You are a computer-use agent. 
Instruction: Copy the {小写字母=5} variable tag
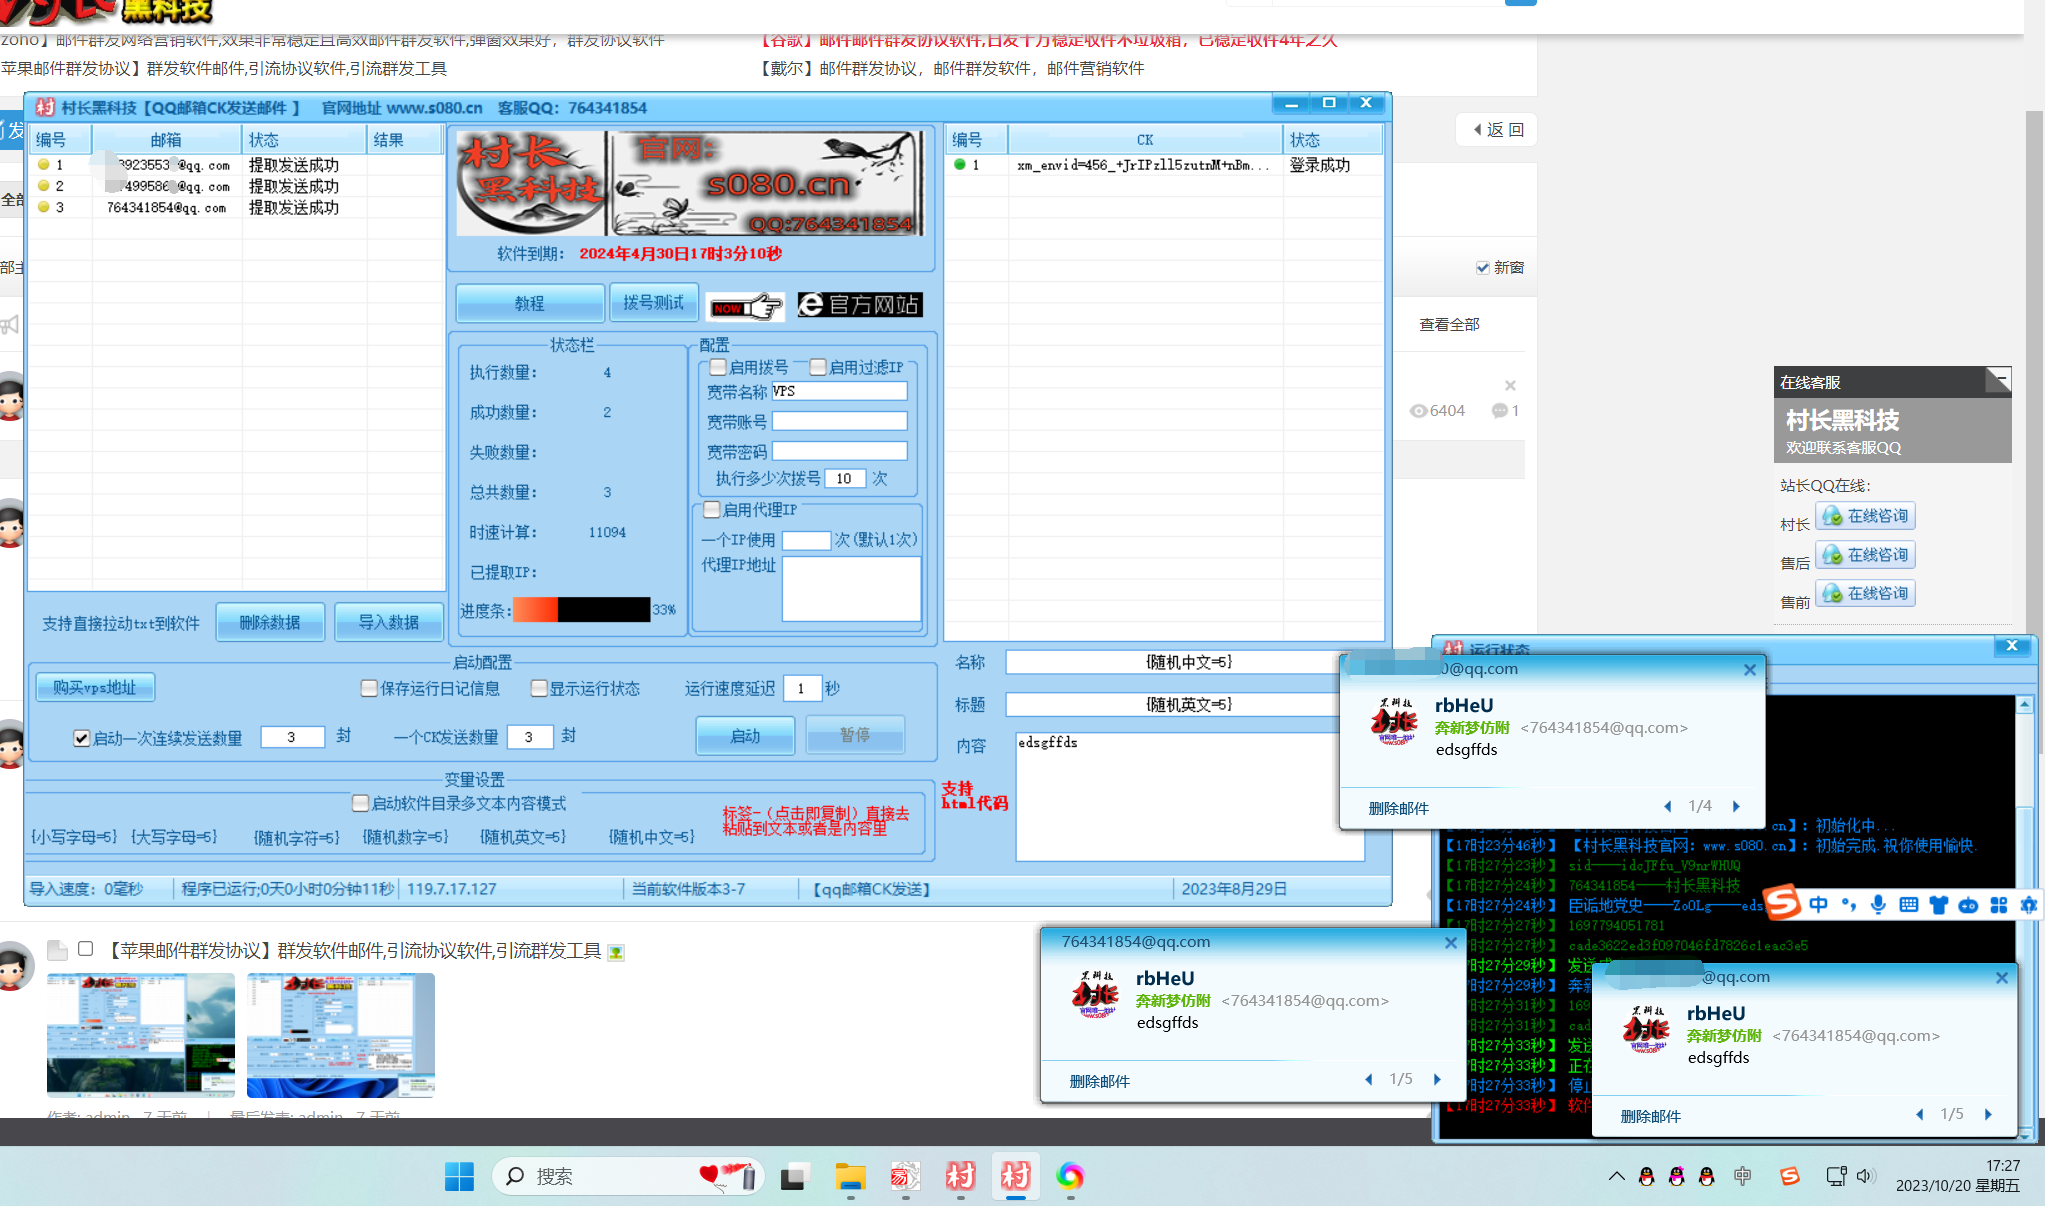[74, 836]
